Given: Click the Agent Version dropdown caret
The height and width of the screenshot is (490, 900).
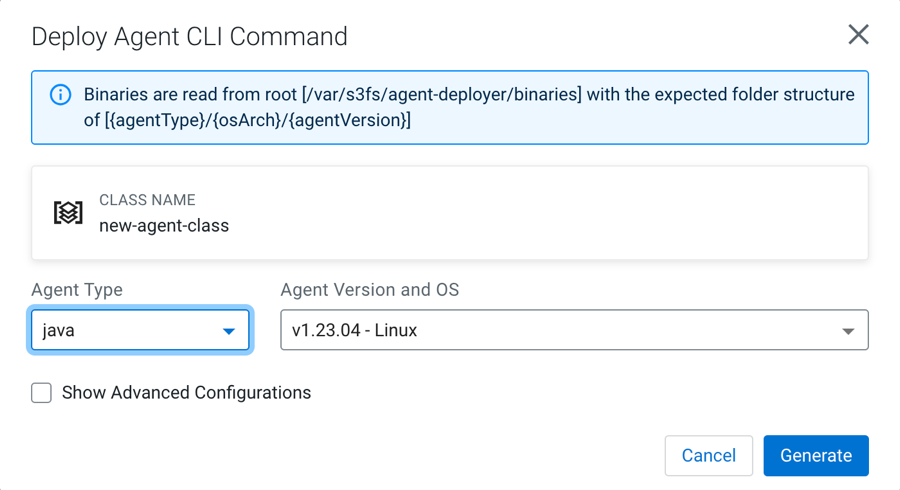Looking at the screenshot, I should pos(848,331).
